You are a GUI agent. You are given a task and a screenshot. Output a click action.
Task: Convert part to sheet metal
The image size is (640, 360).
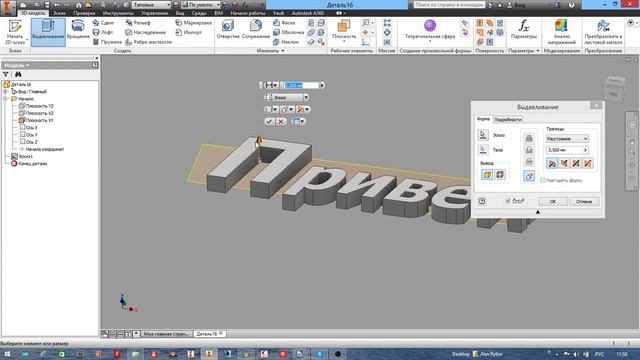603,32
